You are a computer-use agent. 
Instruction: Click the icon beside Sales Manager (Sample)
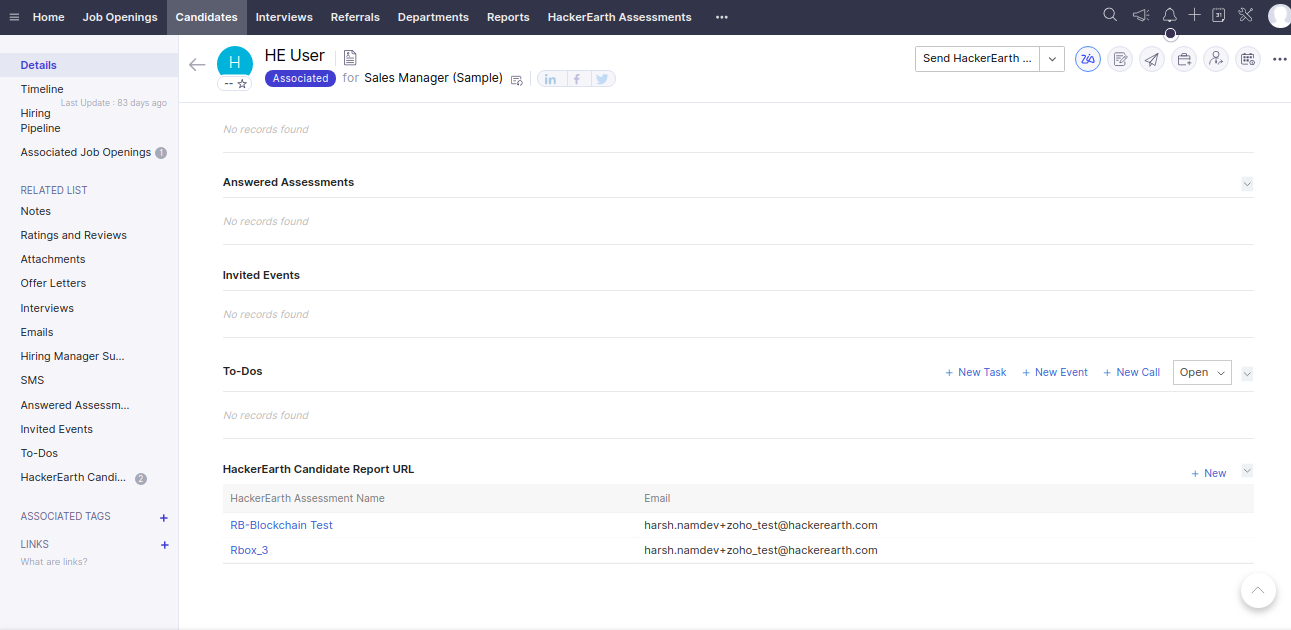(517, 79)
